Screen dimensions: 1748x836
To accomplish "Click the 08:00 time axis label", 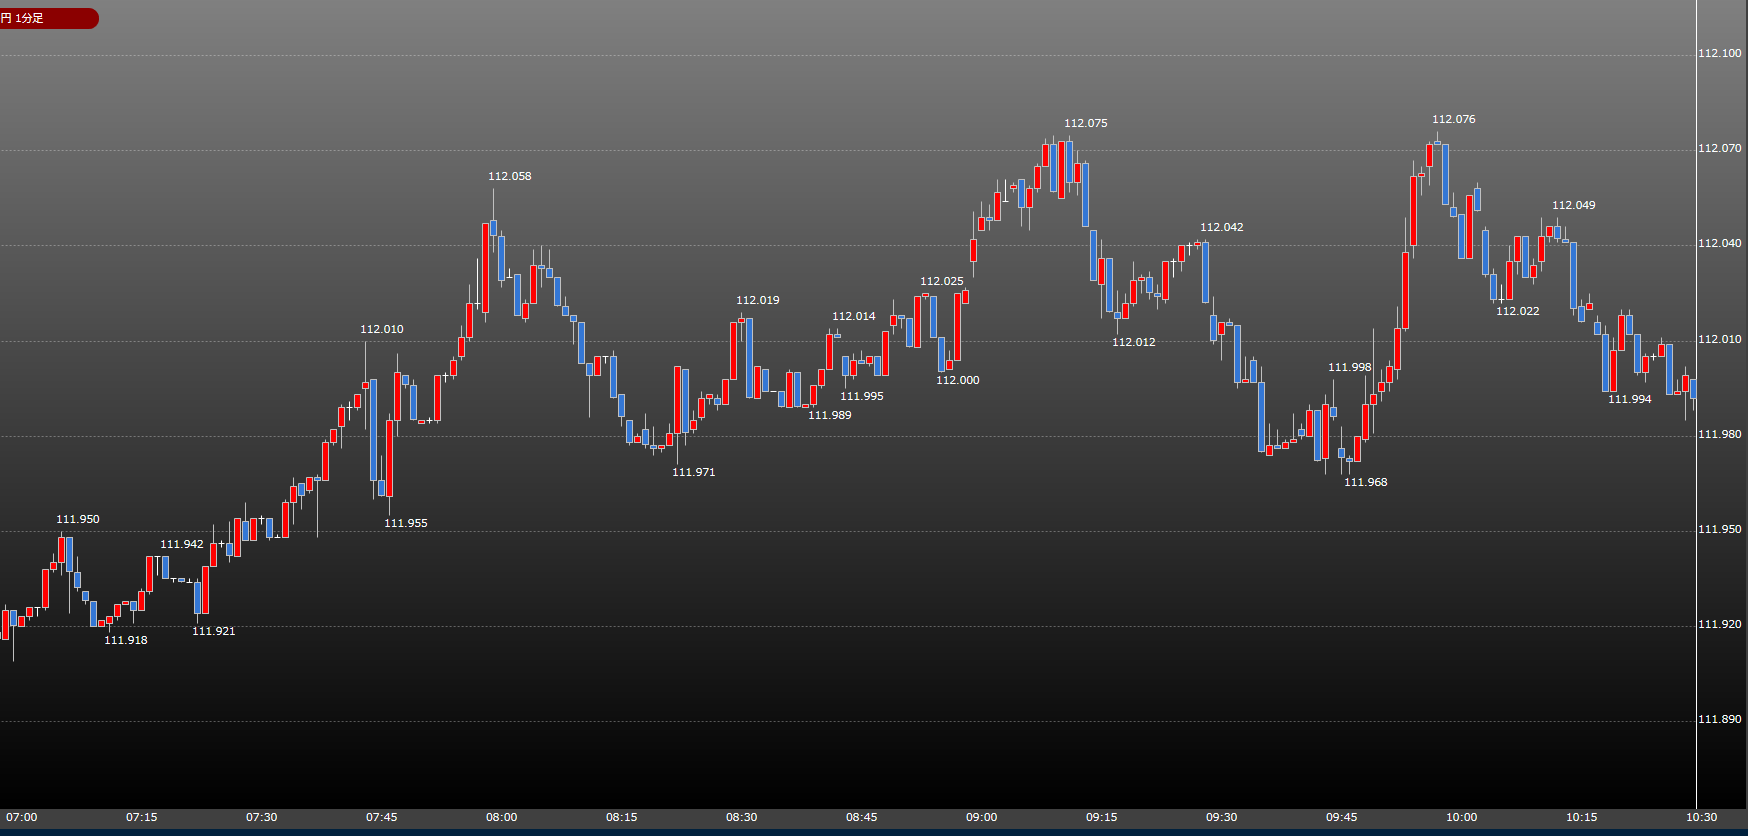I will tap(502, 817).
